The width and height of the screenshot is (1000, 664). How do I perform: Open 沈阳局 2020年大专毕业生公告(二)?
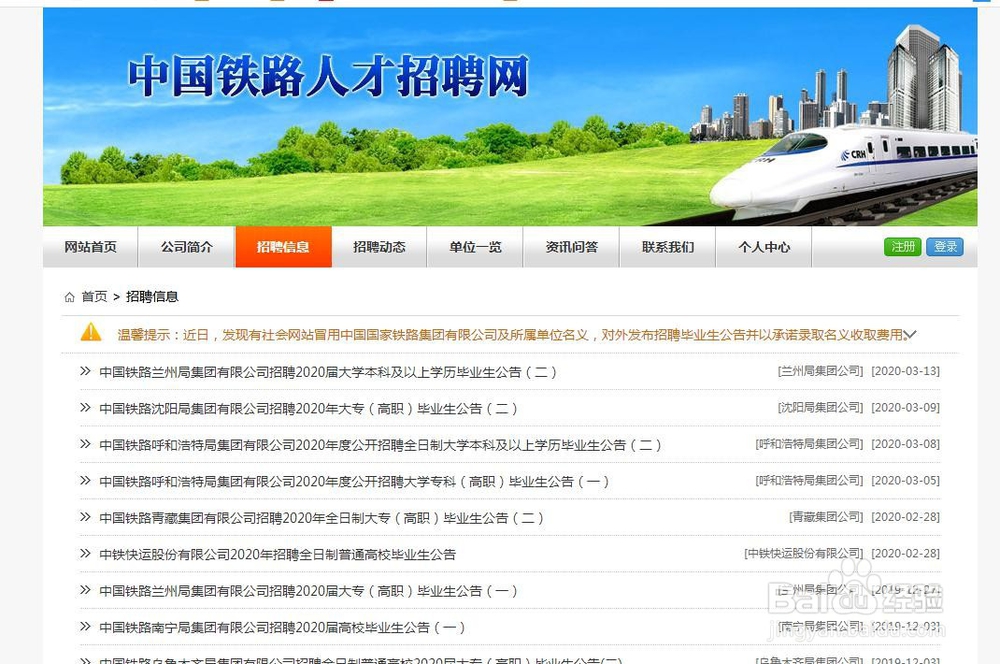pyautogui.click(x=308, y=408)
